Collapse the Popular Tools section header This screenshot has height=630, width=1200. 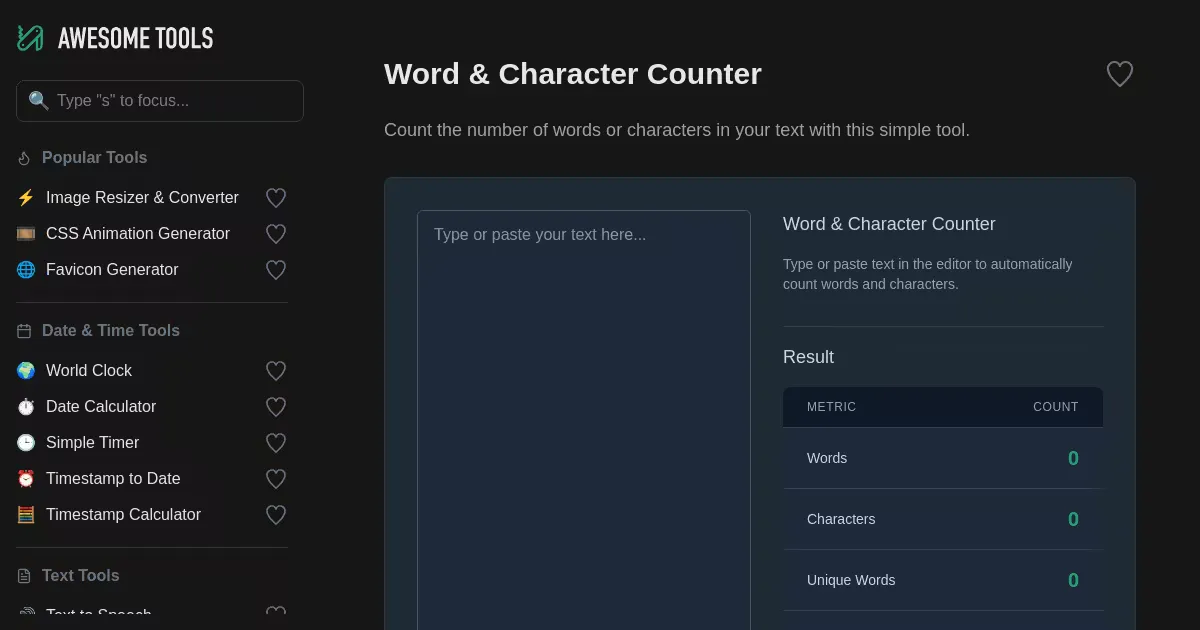[x=94, y=158]
